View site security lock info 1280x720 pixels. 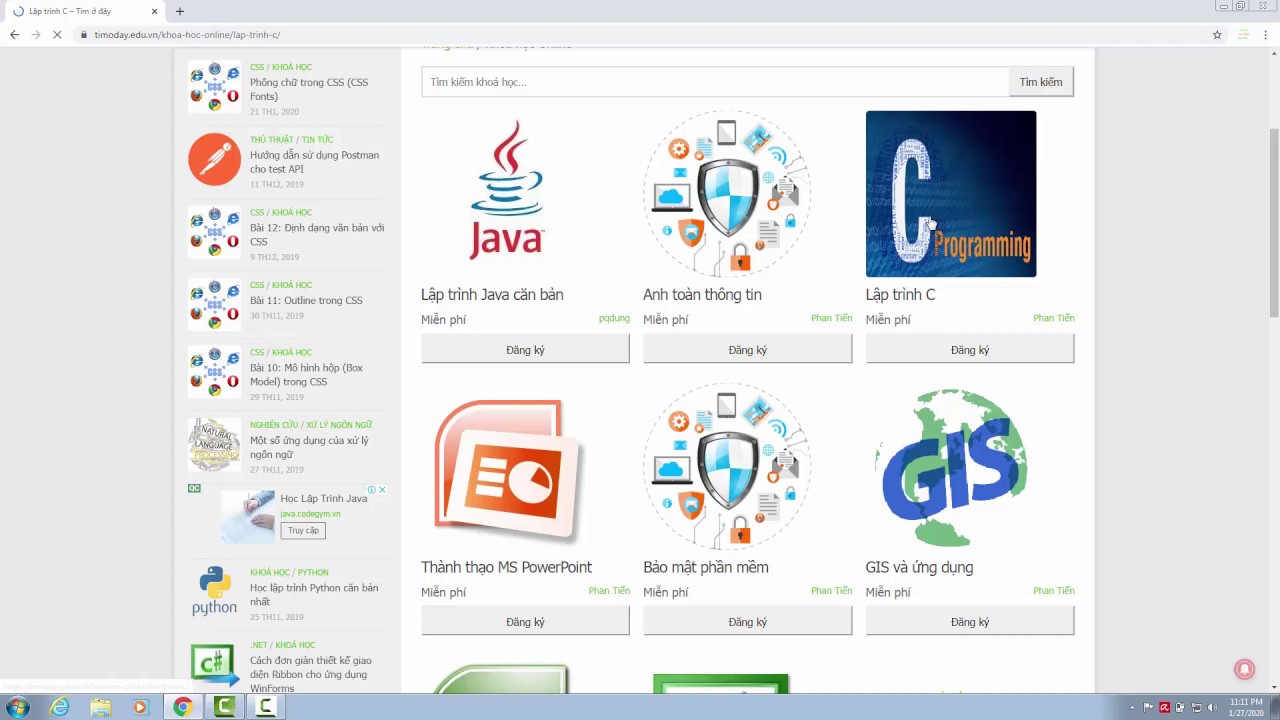pyautogui.click(x=84, y=35)
